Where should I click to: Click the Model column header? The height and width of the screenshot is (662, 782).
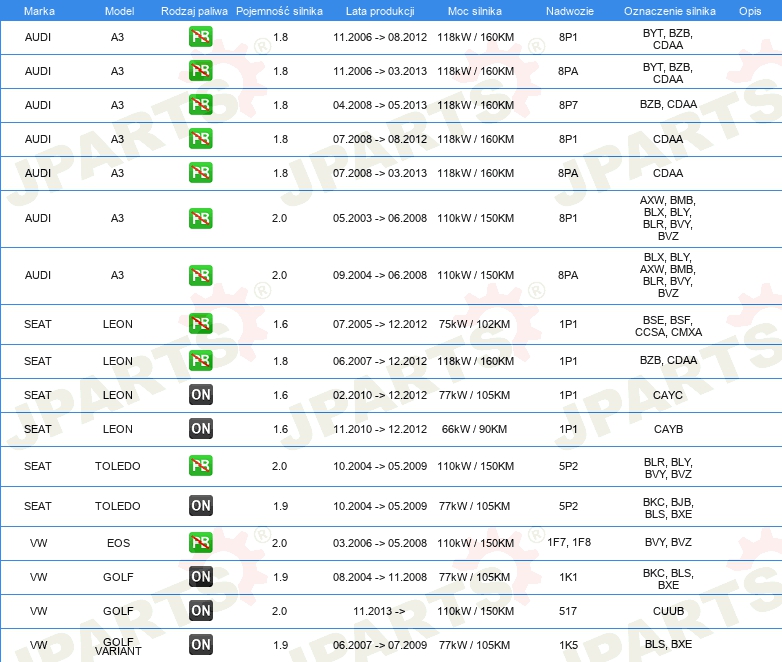tap(118, 10)
